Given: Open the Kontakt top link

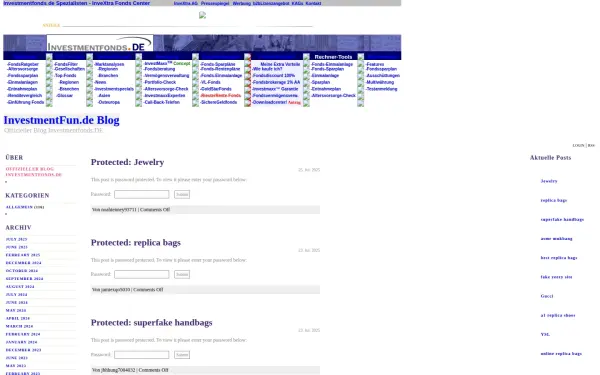Looking at the screenshot, I should click(313, 3).
